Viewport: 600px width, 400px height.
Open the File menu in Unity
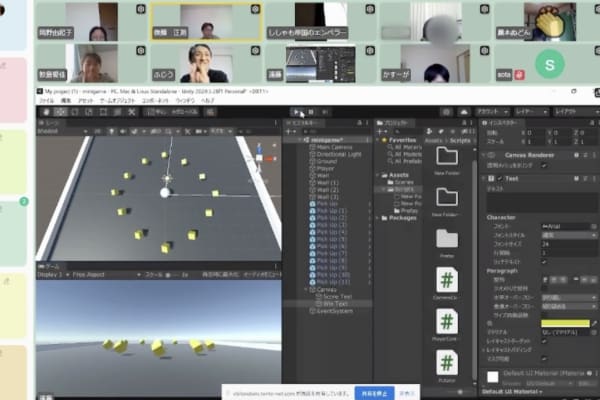46,101
